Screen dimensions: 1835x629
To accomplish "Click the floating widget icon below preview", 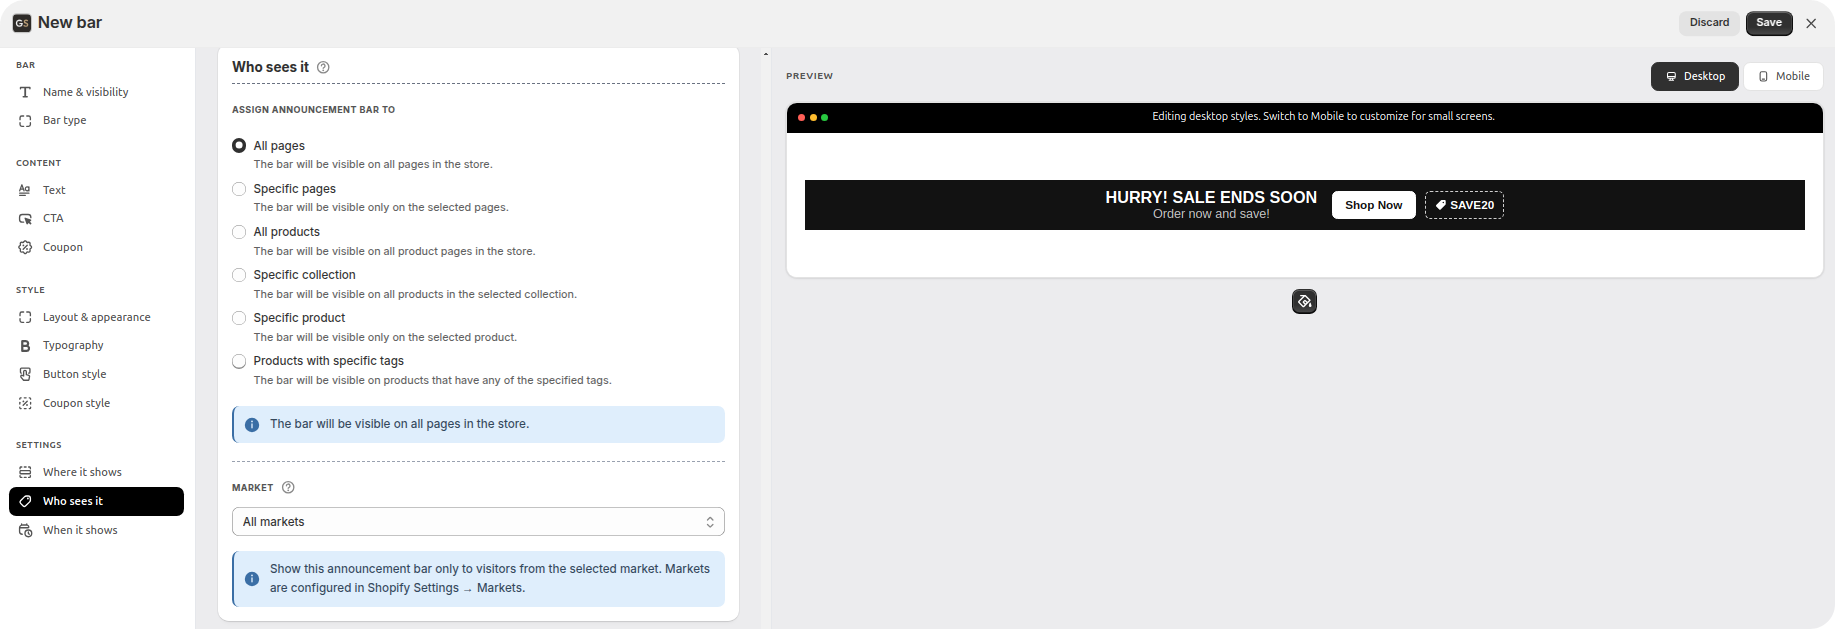I will tap(1304, 301).
